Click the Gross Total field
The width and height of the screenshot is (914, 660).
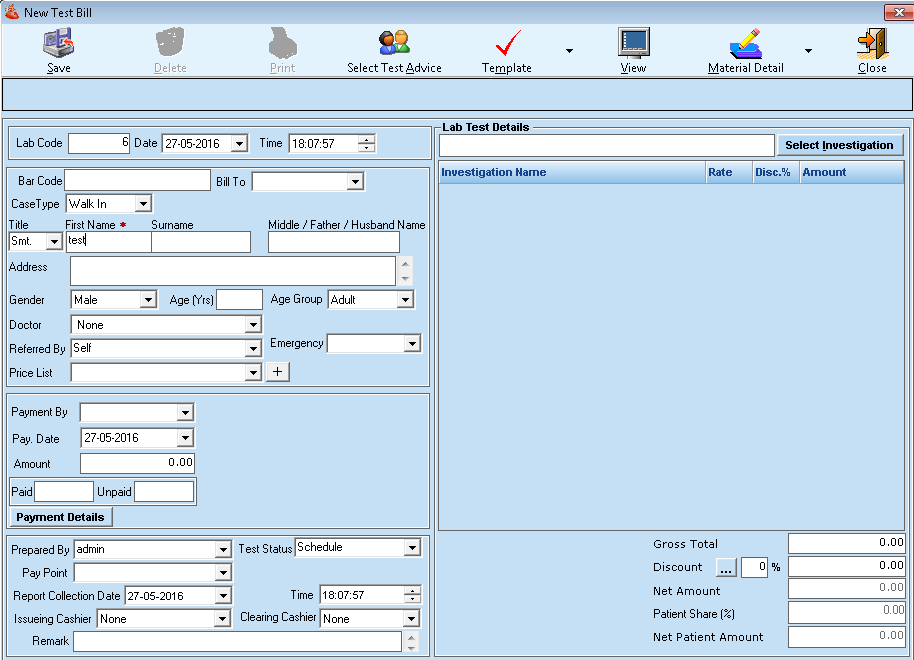[x=846, y=543]
